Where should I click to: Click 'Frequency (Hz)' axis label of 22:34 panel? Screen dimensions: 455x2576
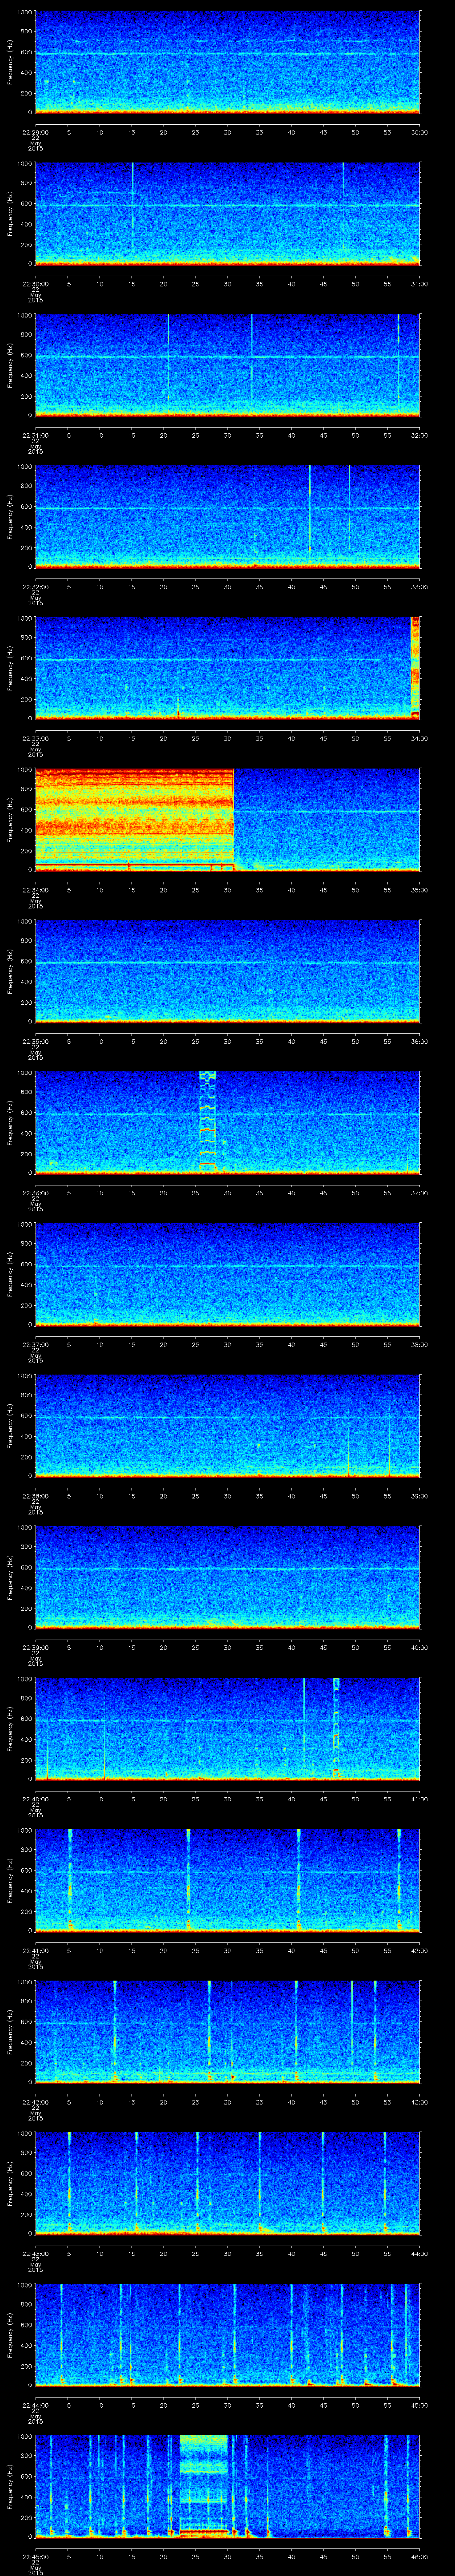(x=10, y=820)
